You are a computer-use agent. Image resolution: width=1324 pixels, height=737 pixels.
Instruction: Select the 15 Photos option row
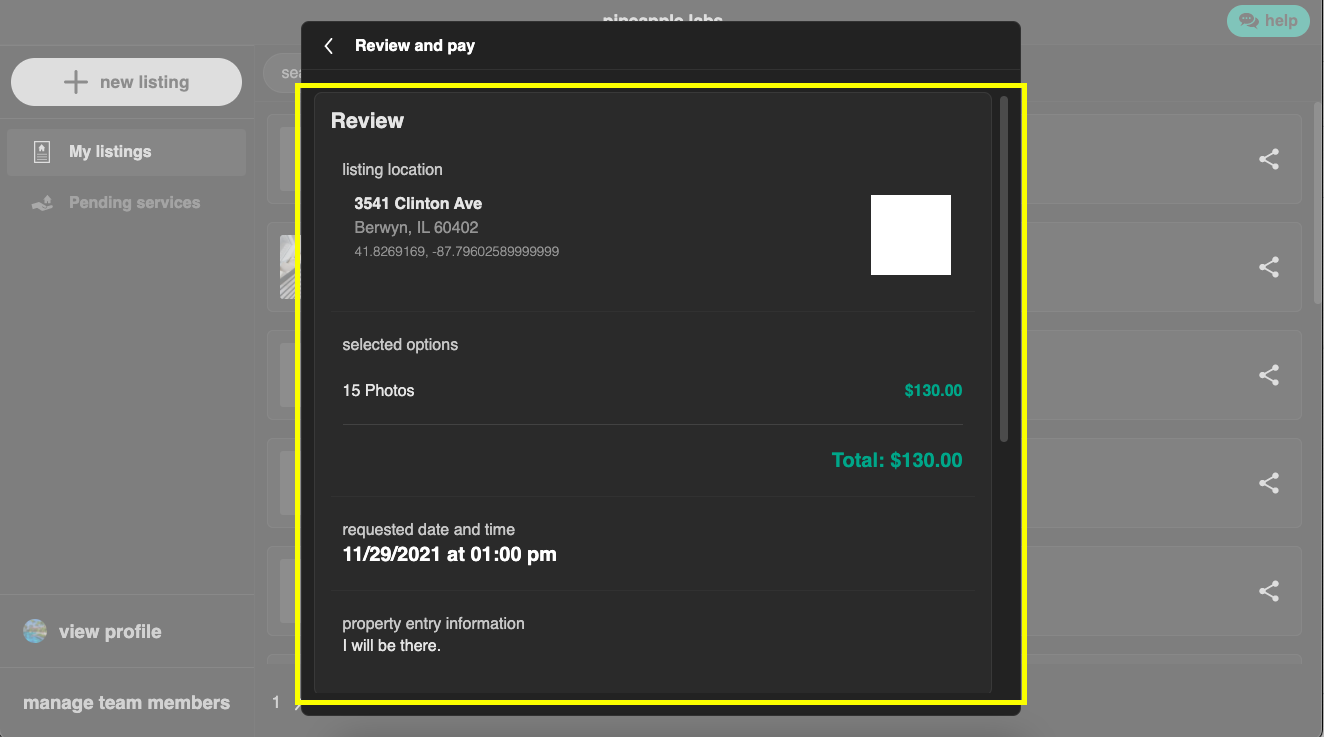378,391
